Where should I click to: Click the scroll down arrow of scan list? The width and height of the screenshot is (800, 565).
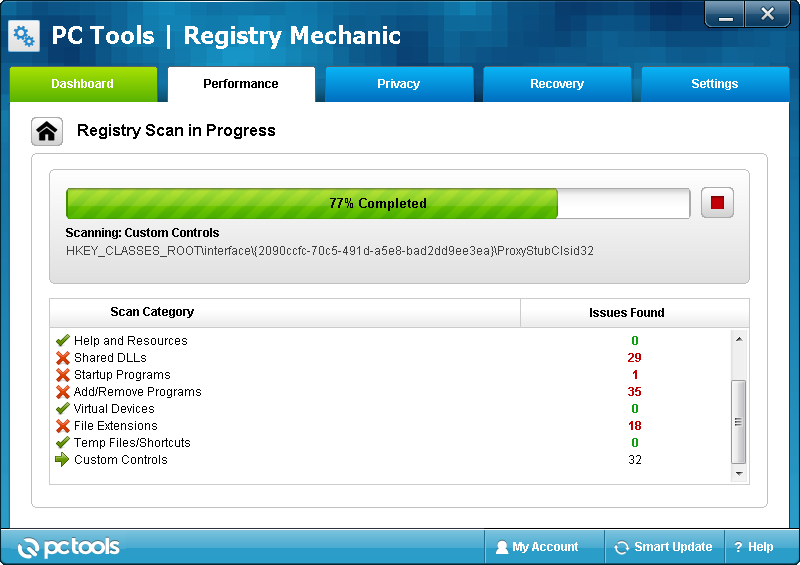[x=739, y=474]
